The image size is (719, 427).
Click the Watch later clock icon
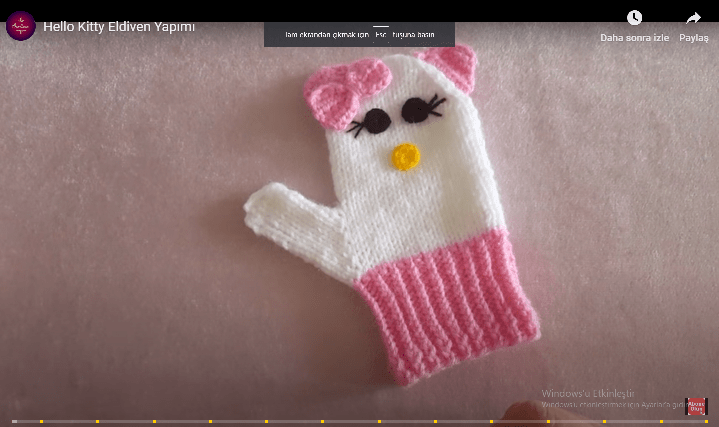pos(634,18)
